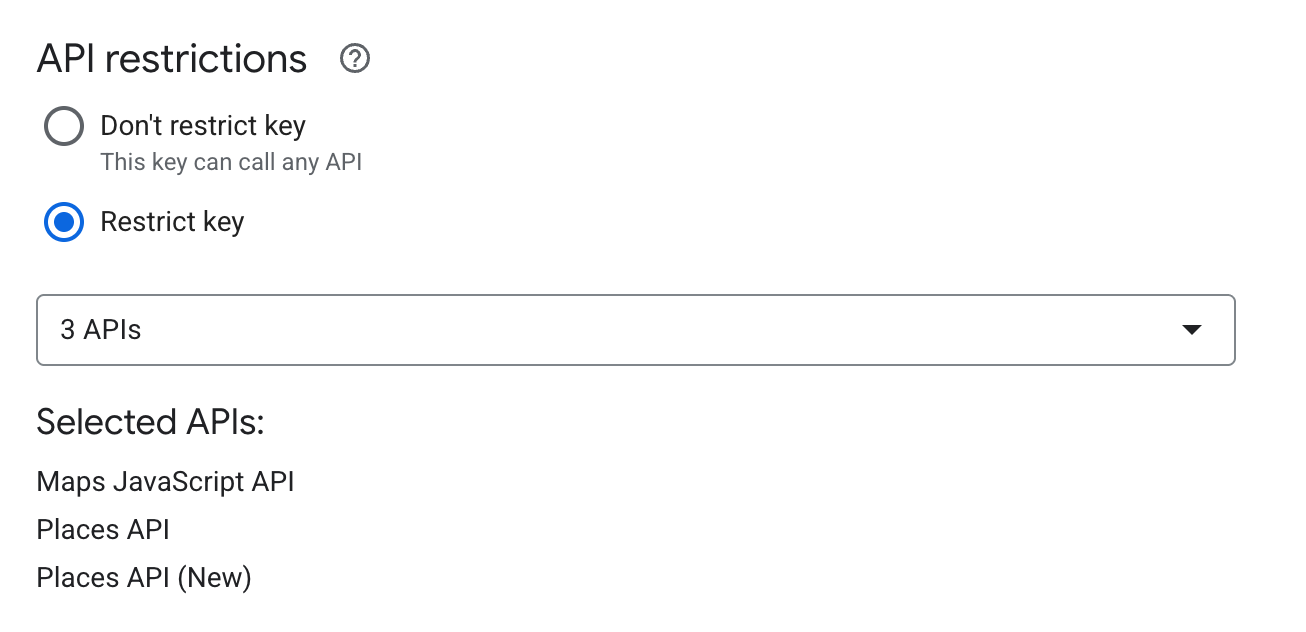
Task: Click the word "(New)" in the last API entry
Action: tap(214, 578)
